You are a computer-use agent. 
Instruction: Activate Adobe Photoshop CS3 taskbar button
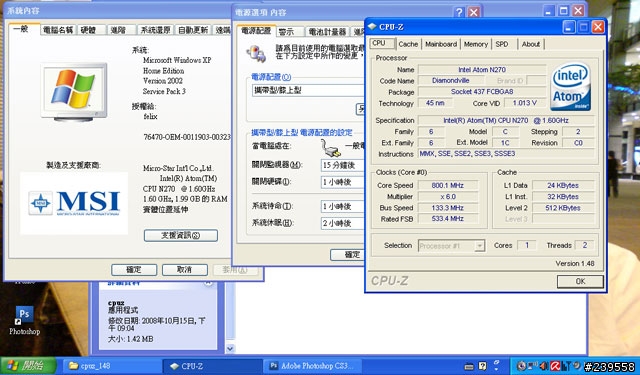pos(312,366)
